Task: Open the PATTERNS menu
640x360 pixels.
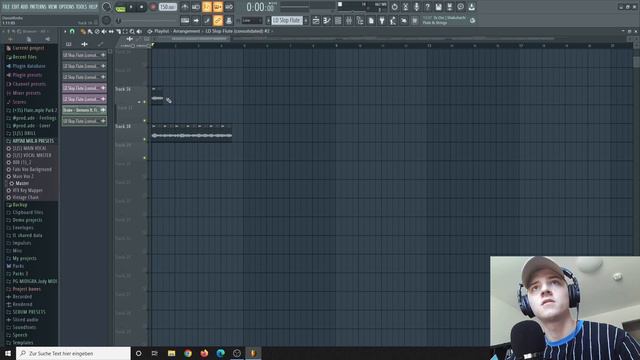Action: 38,7
